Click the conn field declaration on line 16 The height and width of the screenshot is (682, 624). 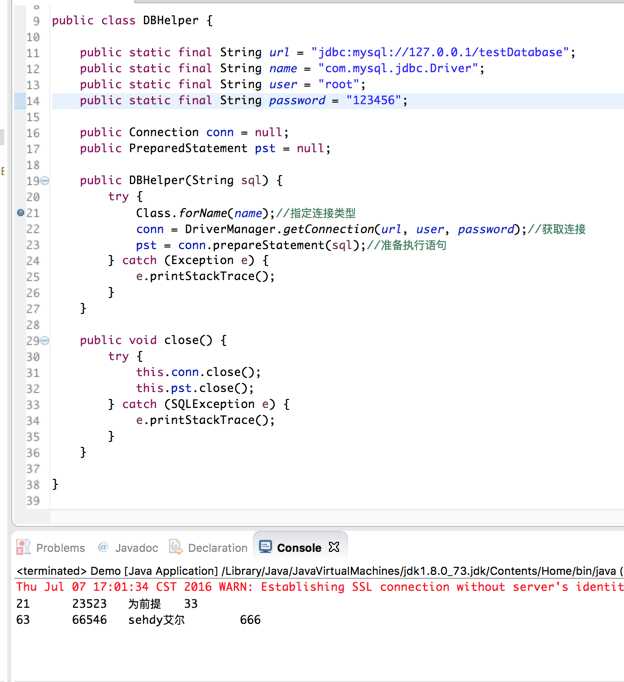pos(220,132)
